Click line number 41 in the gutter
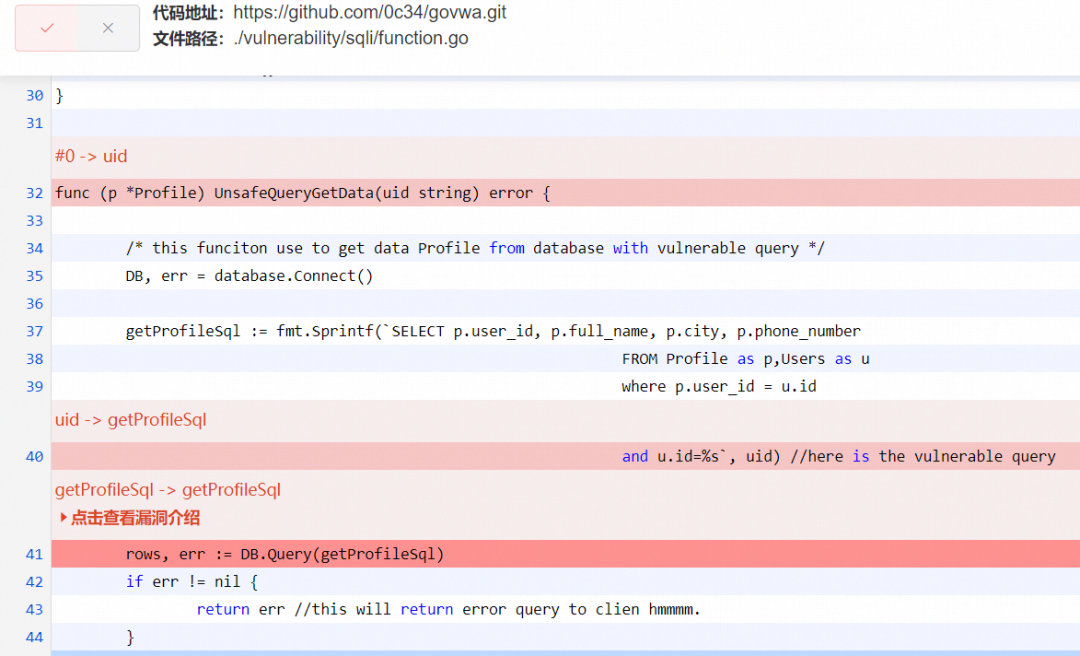 34,554
